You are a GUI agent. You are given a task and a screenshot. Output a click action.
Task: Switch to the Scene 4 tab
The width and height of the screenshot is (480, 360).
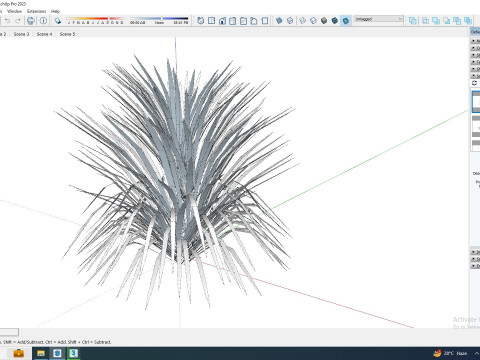tap(44, 34)
